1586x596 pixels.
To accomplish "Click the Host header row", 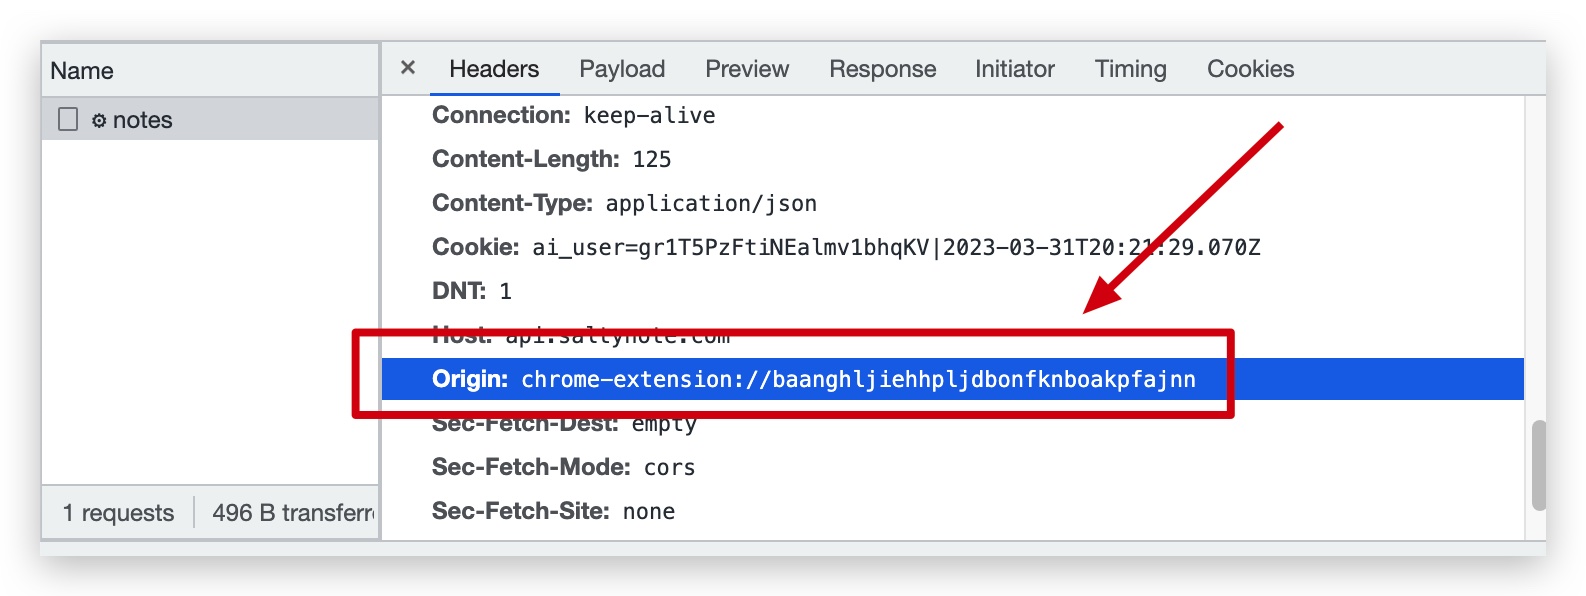I will (x=580, y=335).
